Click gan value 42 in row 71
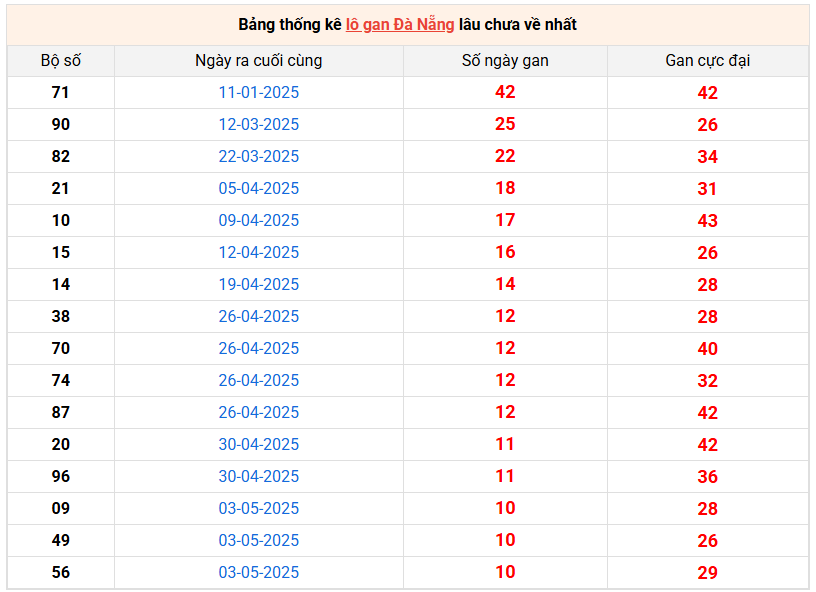 coord(505,92)
